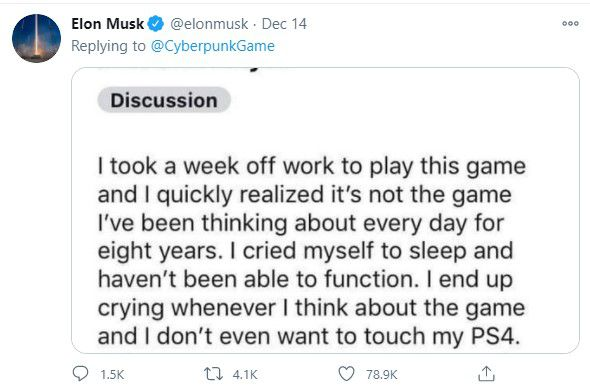590x391 pixels.
Task: Open the three-dot more options menu
Action: coord(570,23)
